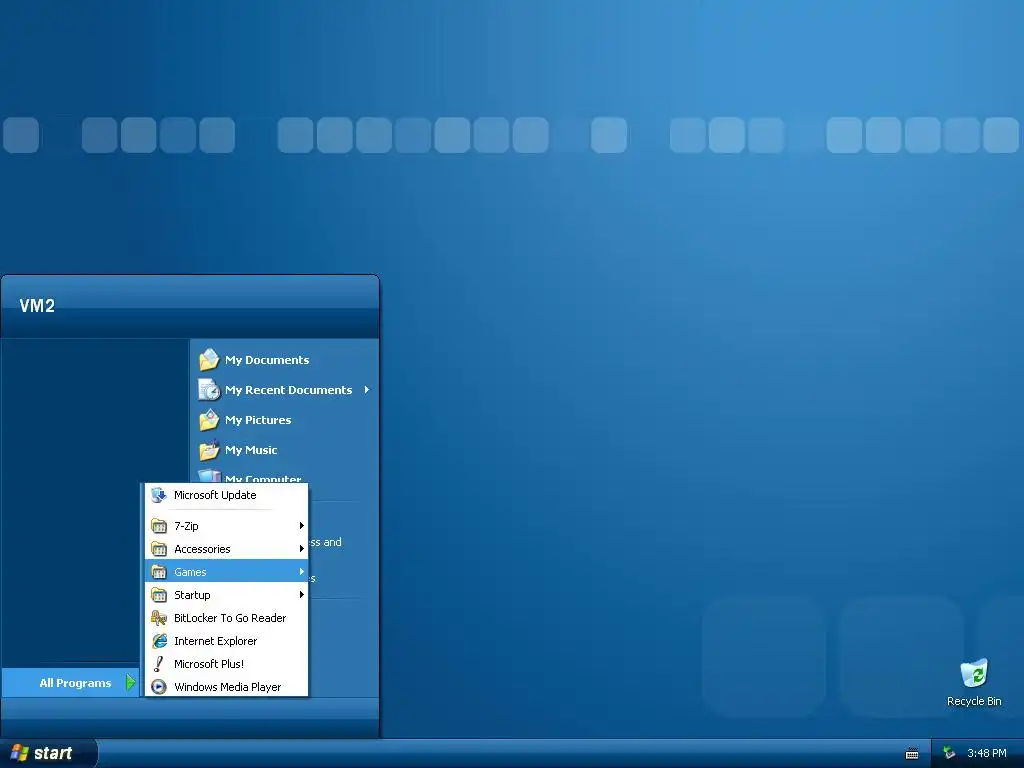Open the Microsoft Update icon

159,495
